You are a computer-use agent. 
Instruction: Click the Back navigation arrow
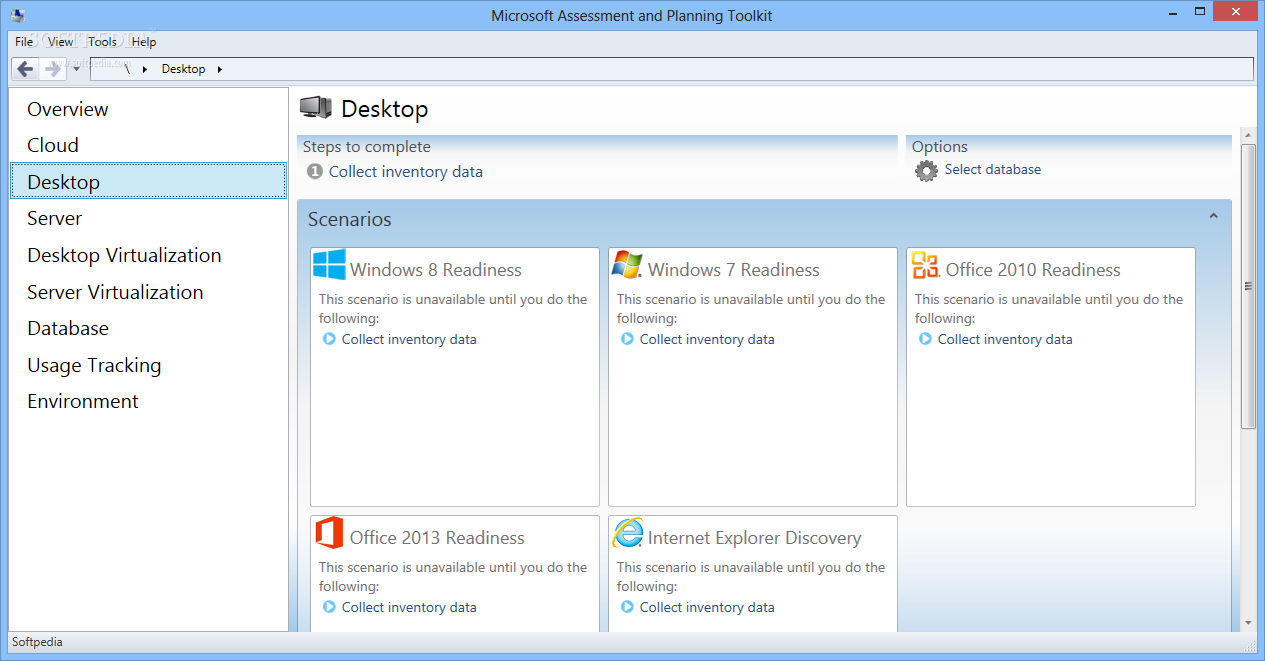click(25, 69)
